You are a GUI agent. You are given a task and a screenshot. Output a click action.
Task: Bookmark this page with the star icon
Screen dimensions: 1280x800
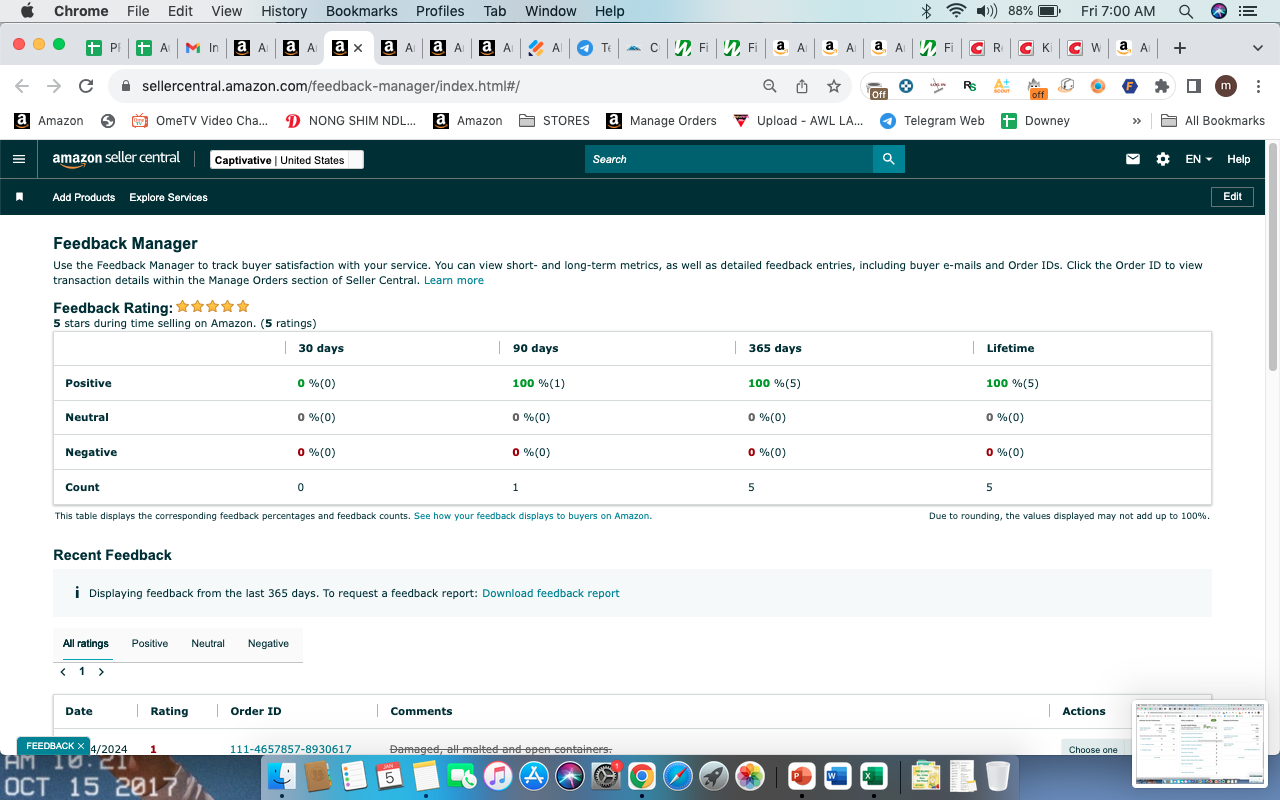tap(833, 86)
